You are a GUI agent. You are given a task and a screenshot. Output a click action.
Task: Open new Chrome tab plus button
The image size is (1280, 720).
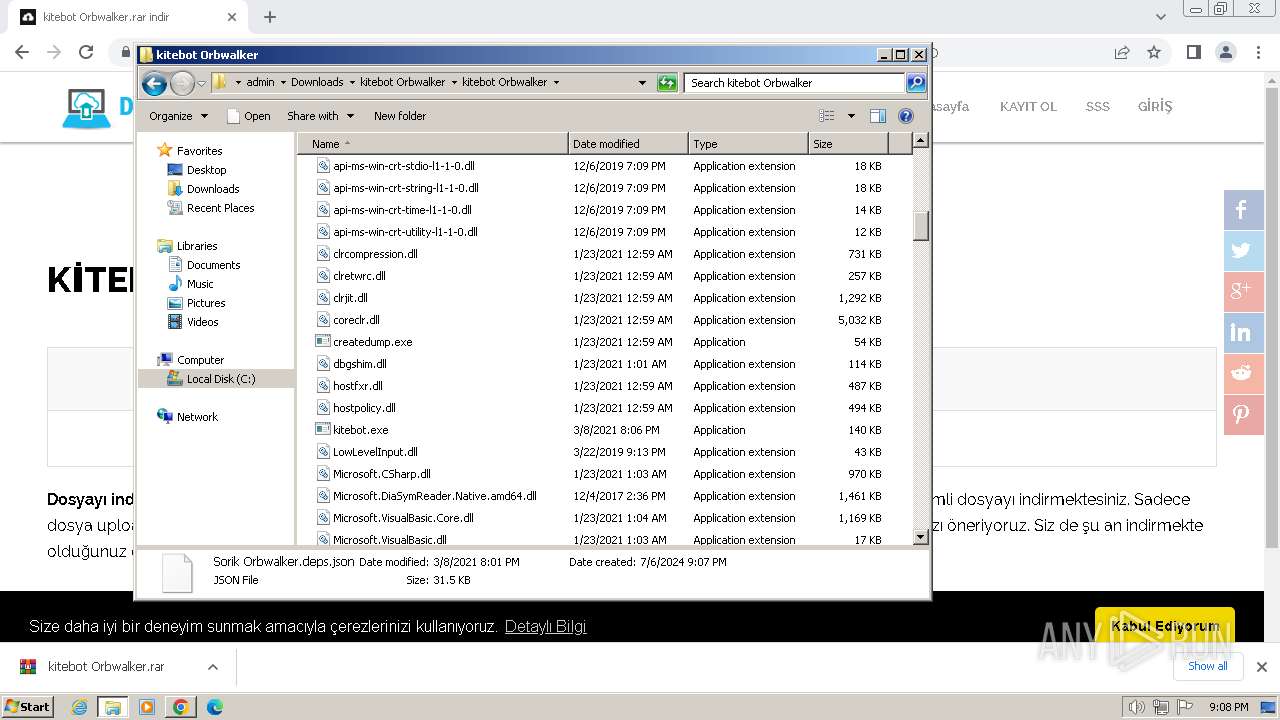[269, 17]
